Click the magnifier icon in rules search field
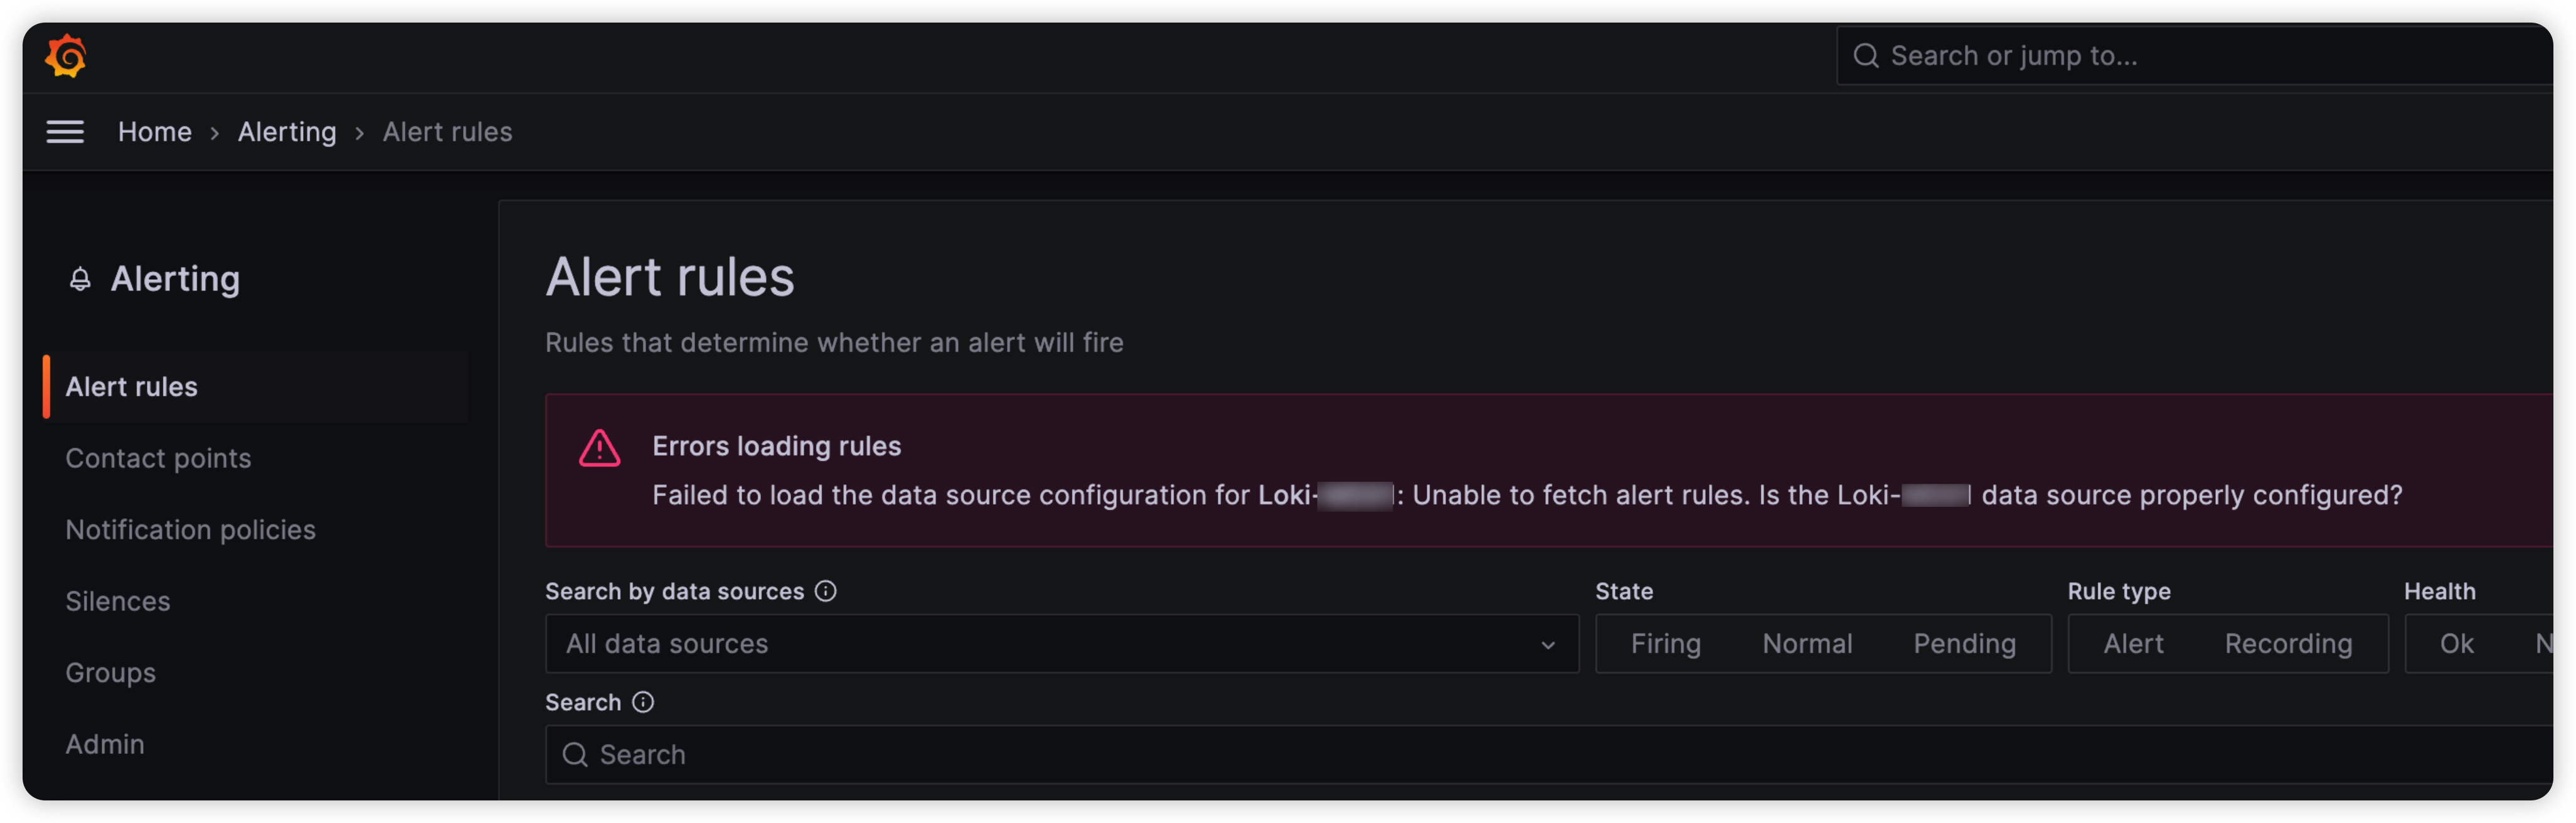The height and width of the screenshot is (823, 2576). 575,754
